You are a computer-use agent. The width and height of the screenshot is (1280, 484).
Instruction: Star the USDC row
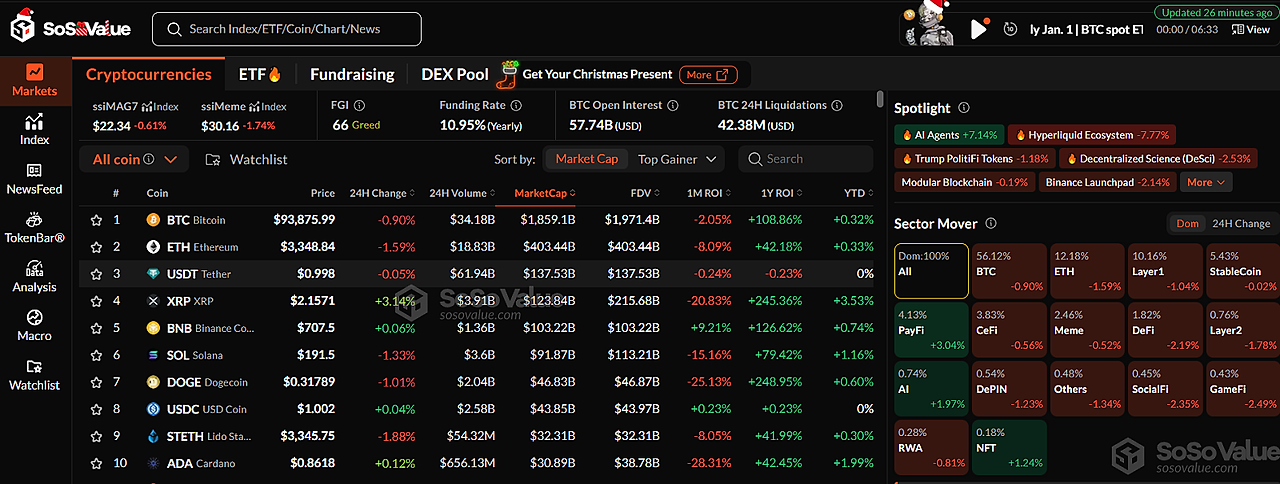pyautogui.click(x=96, y=409)
